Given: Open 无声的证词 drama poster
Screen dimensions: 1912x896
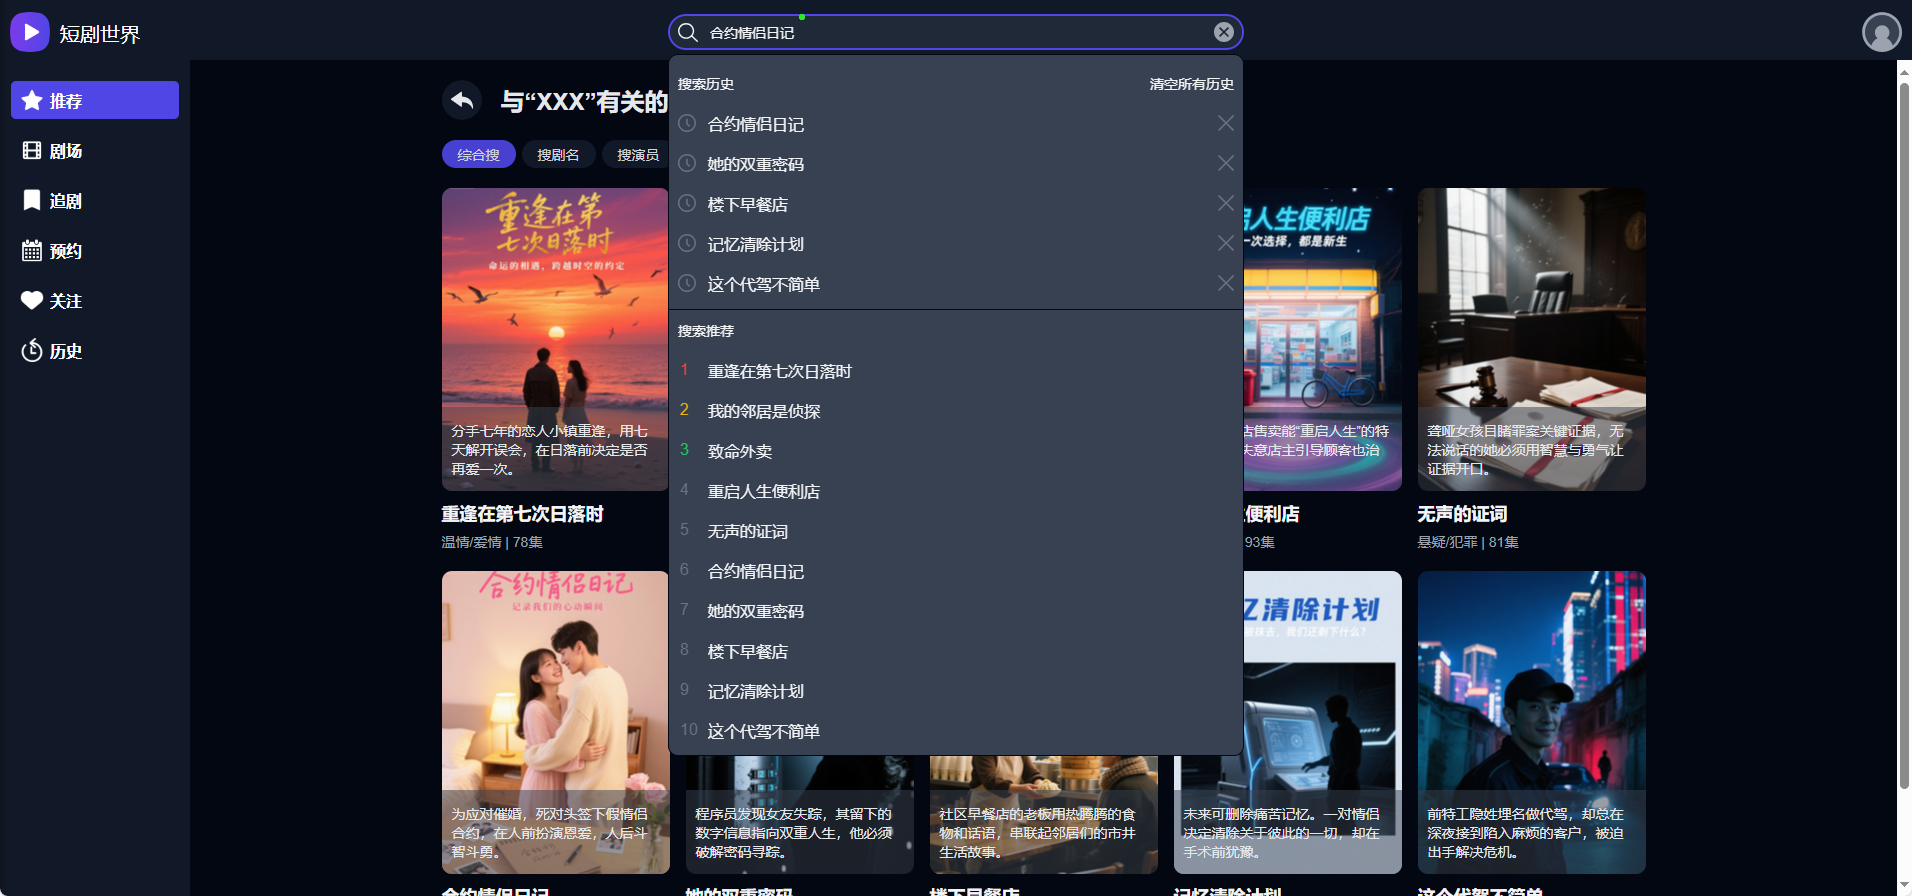Looking at the screenshot, I should (1531, 340).
